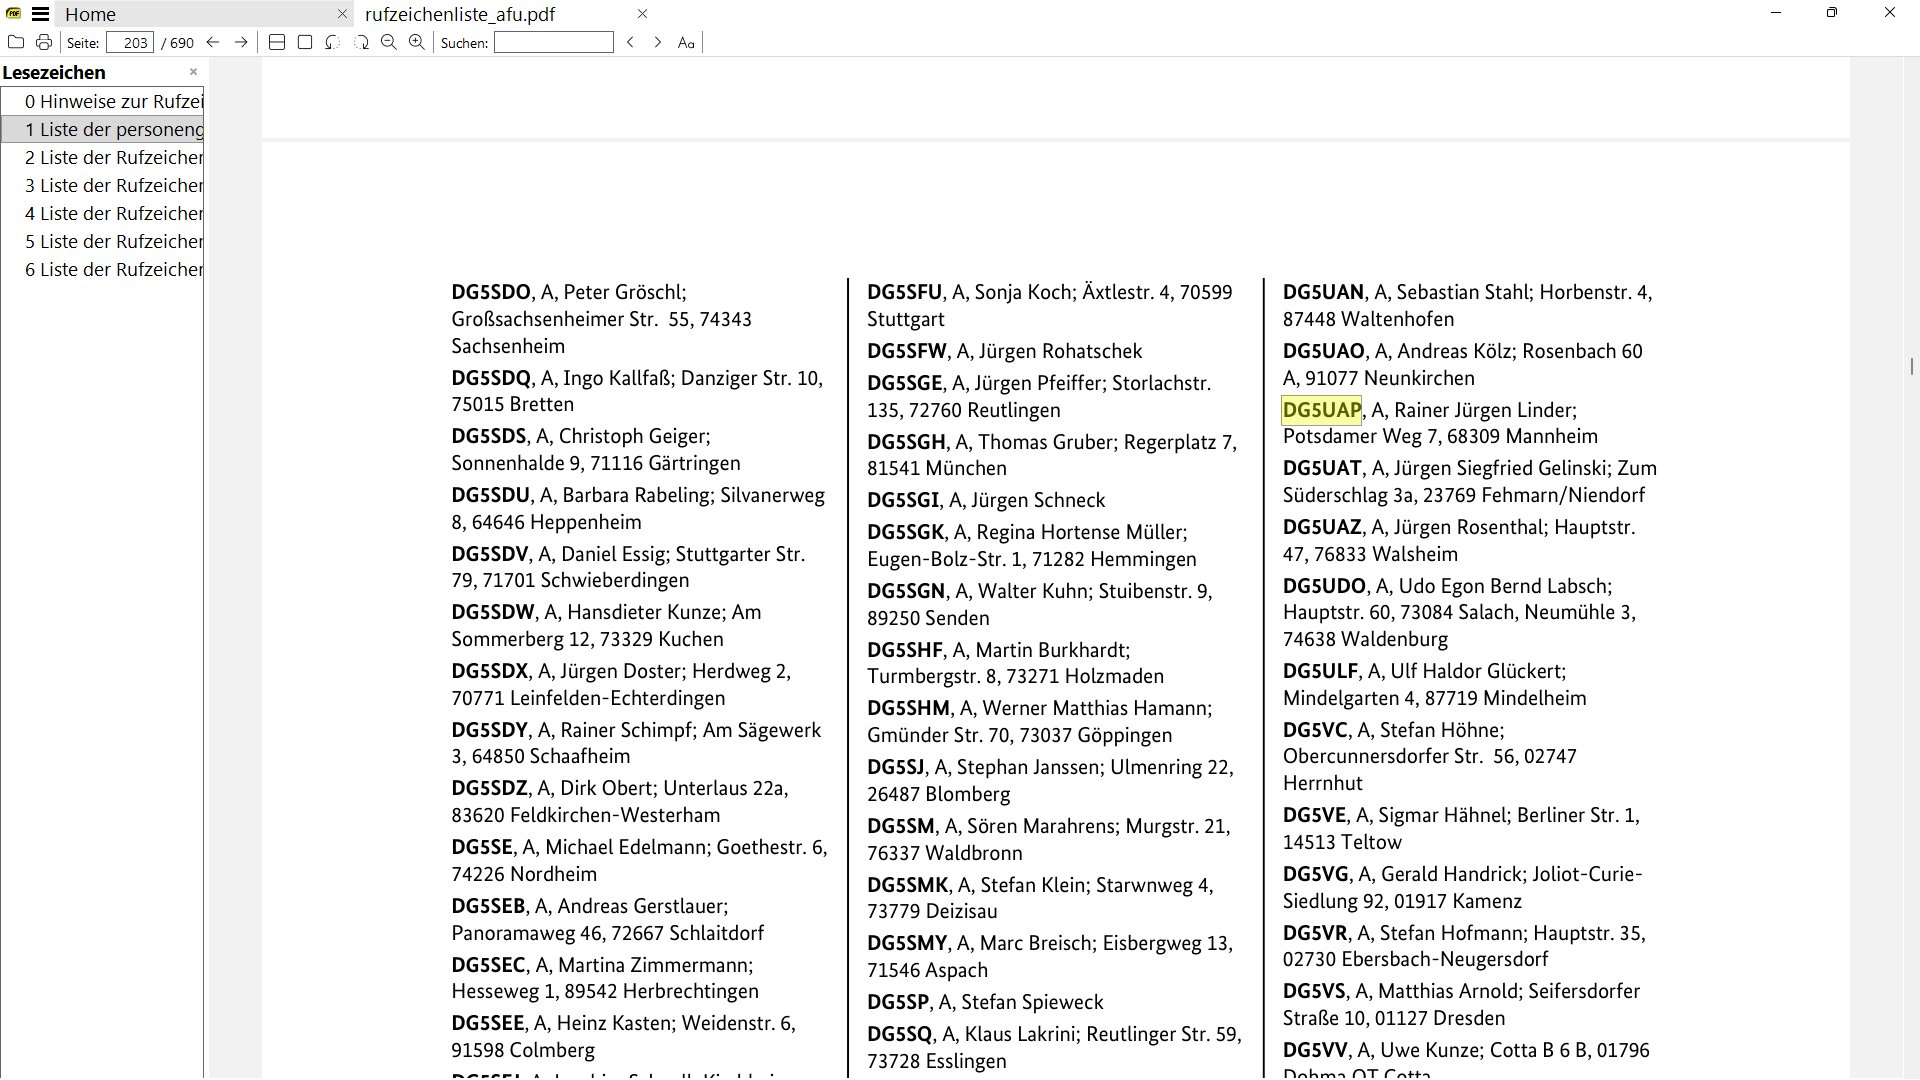Screen dimensions: 1920x1080
Task: Click the page number field
Action: 130,43
